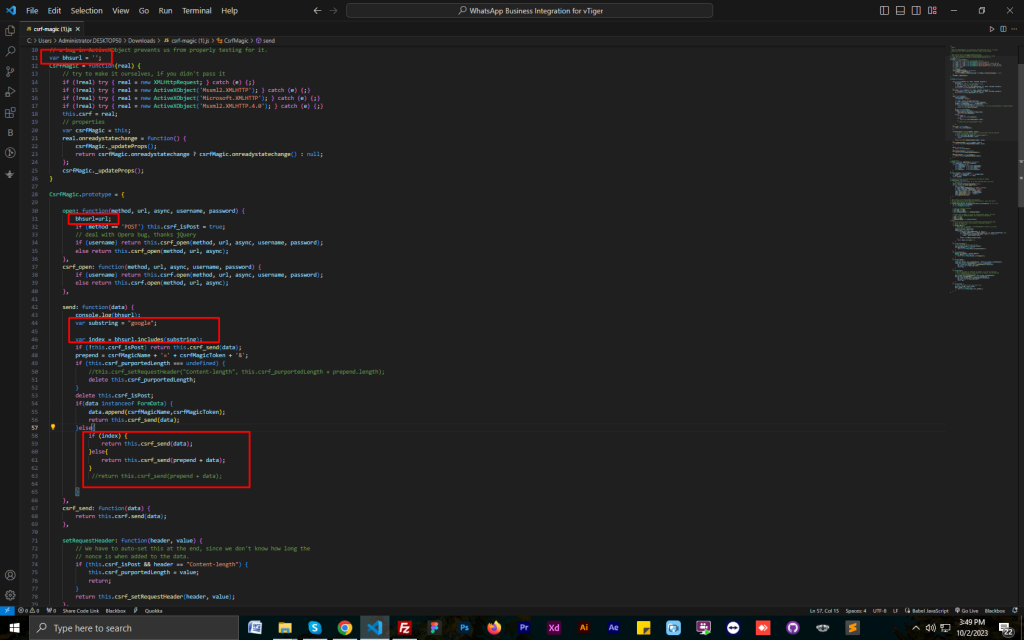Click the lightbulb code action on line 57
Image resolution: width=1024 pixels, height=640 pixels.
(x=53, y=428)
